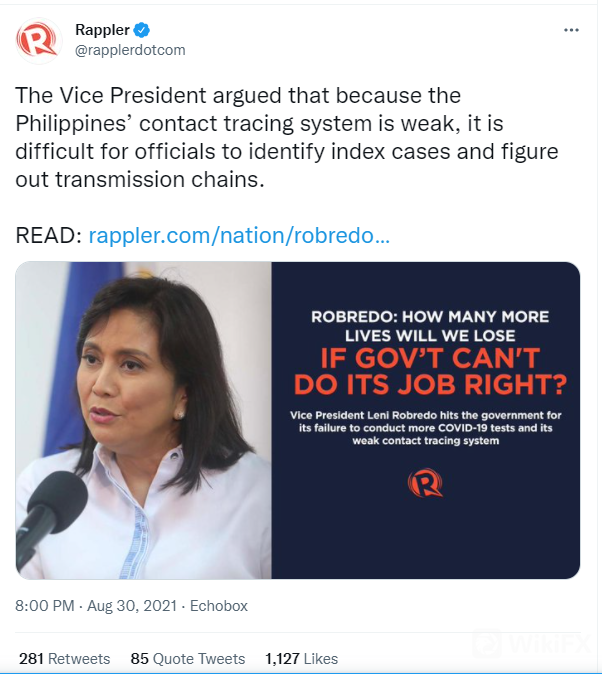The width and height of the screenshot is (602, 674).
Task: Click the "READ:" label before the link
Action: coord(49,236)
